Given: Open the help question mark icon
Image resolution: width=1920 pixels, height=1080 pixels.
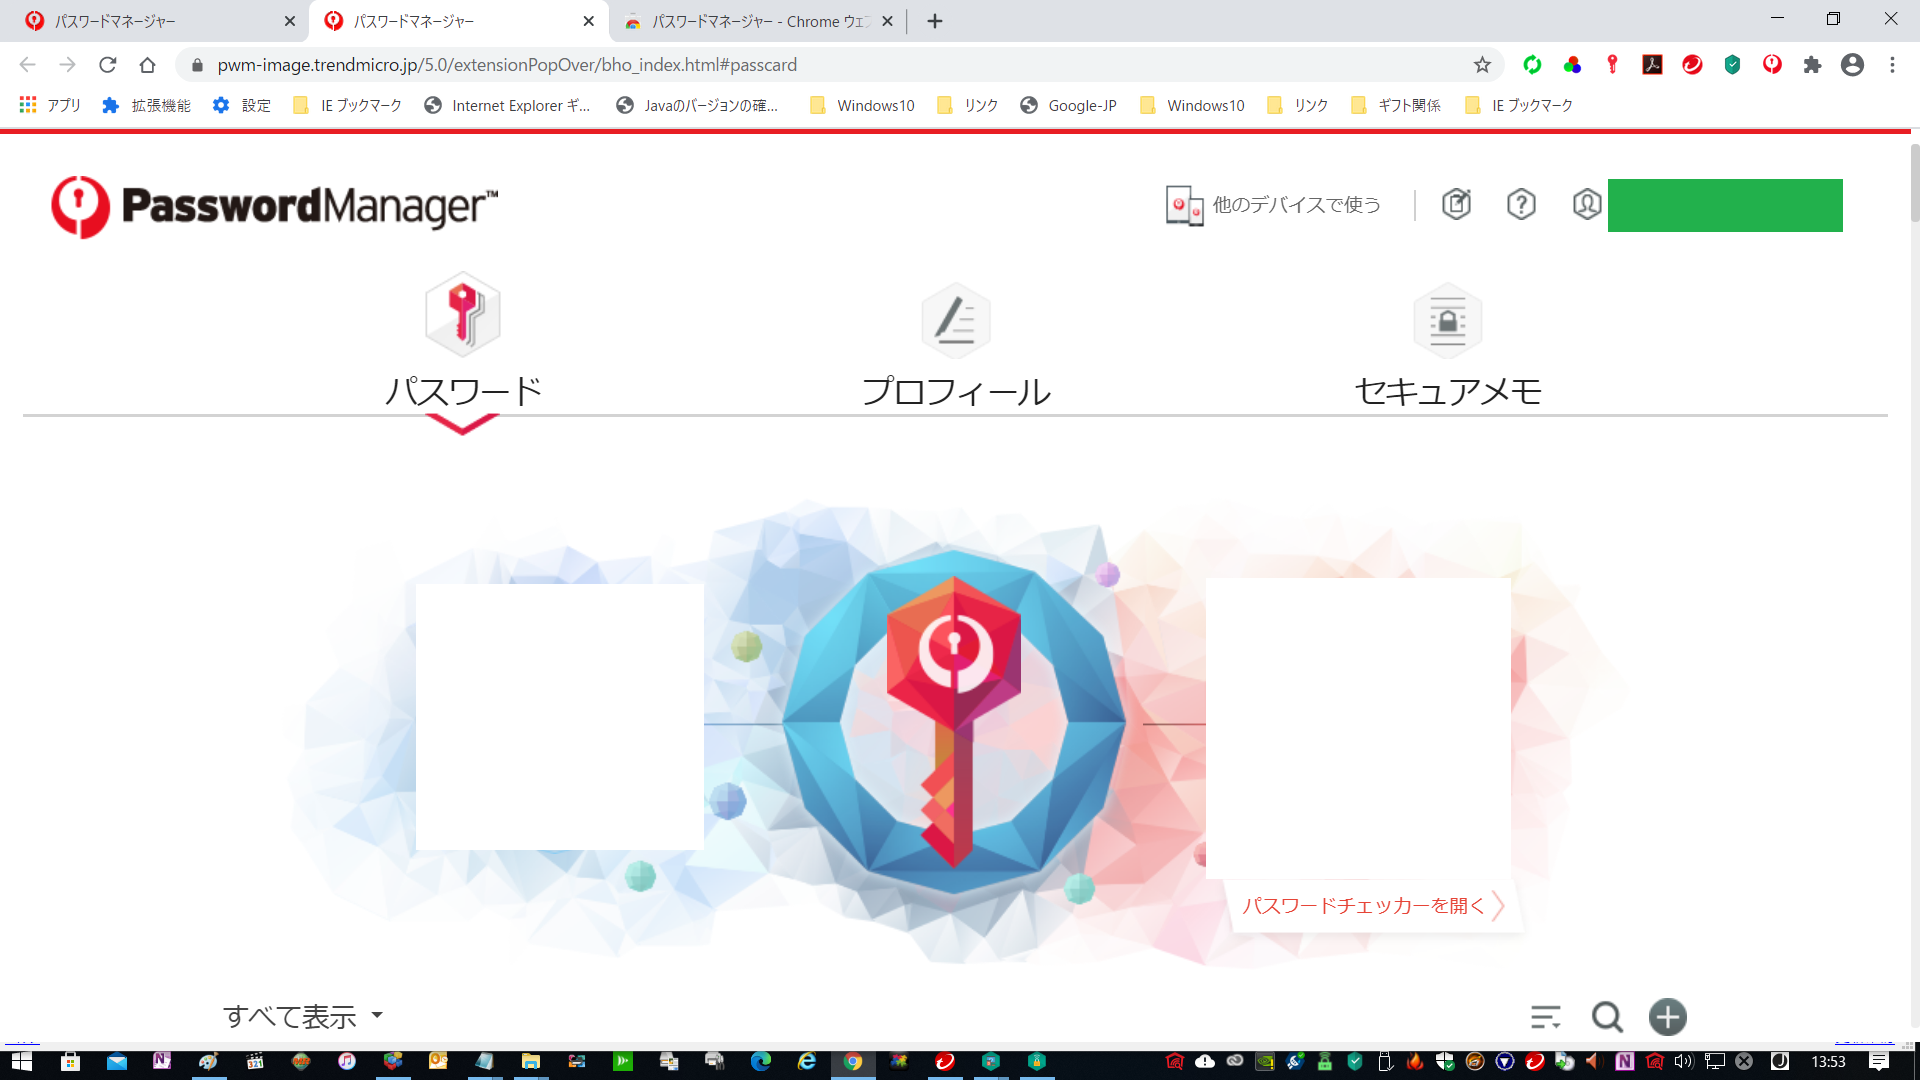Looking at the screenshot, I should click(x=1521, y=204).
